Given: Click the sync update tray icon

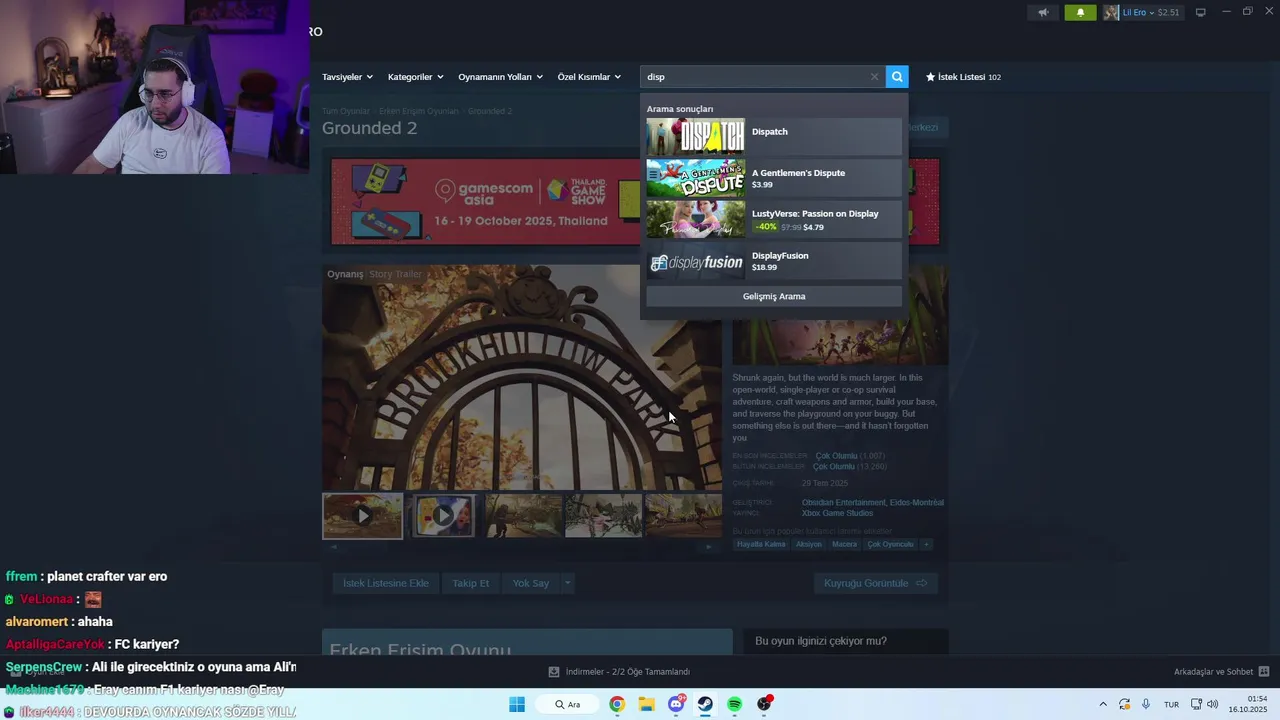Looking at the screenshot, I should pos(1125,705).
